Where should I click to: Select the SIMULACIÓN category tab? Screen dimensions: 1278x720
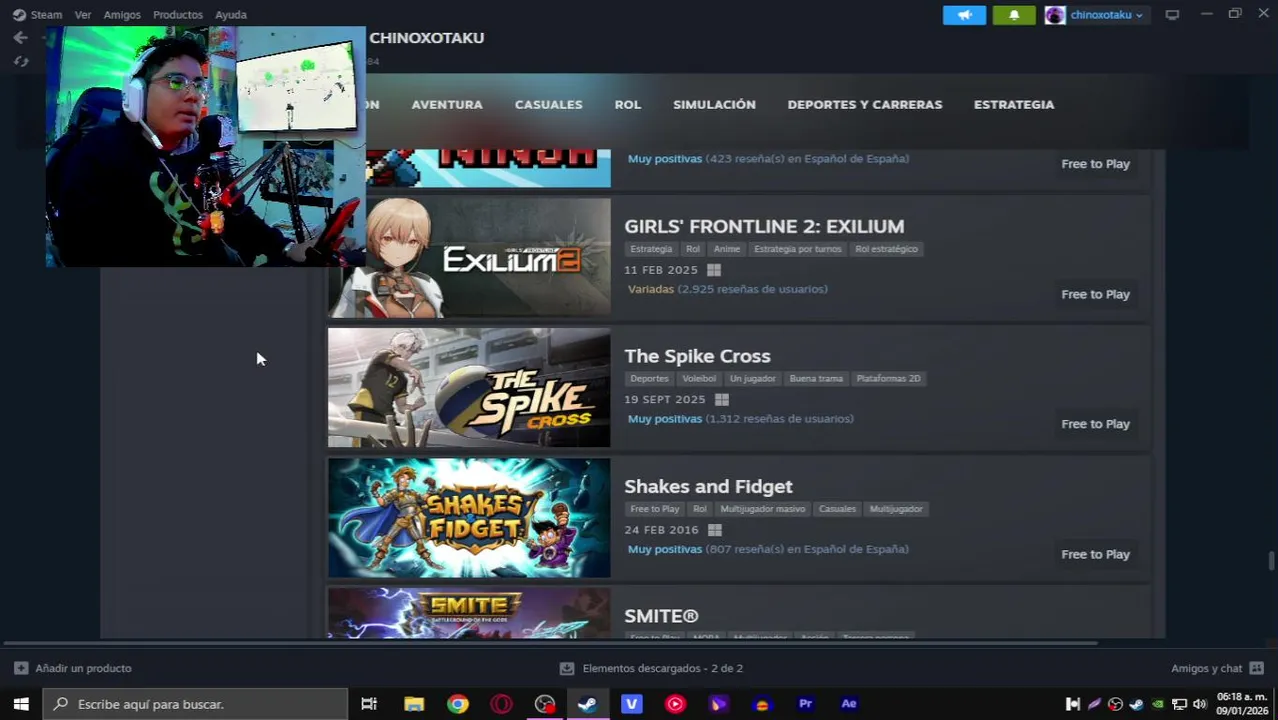click(x=714, y=104)
